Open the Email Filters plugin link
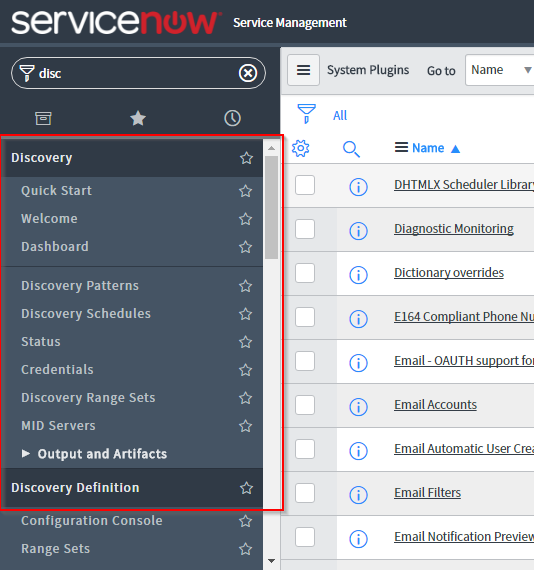Screen dimensions: 534x570 click(427, 493)
